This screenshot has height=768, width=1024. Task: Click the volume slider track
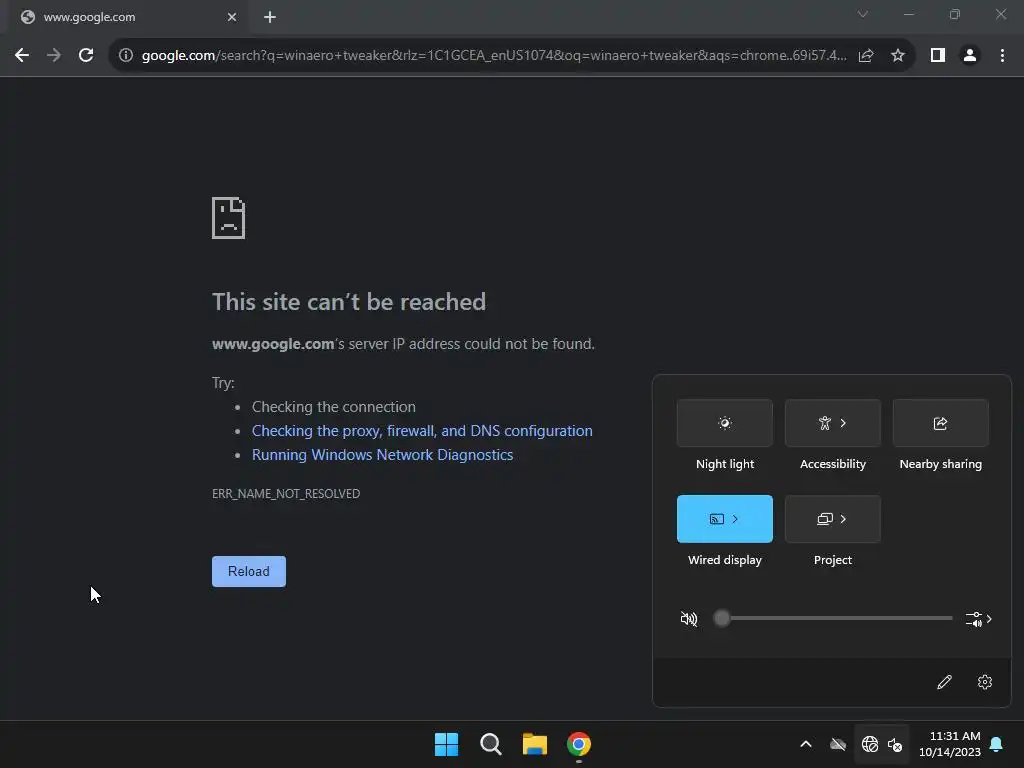[833, 618]
